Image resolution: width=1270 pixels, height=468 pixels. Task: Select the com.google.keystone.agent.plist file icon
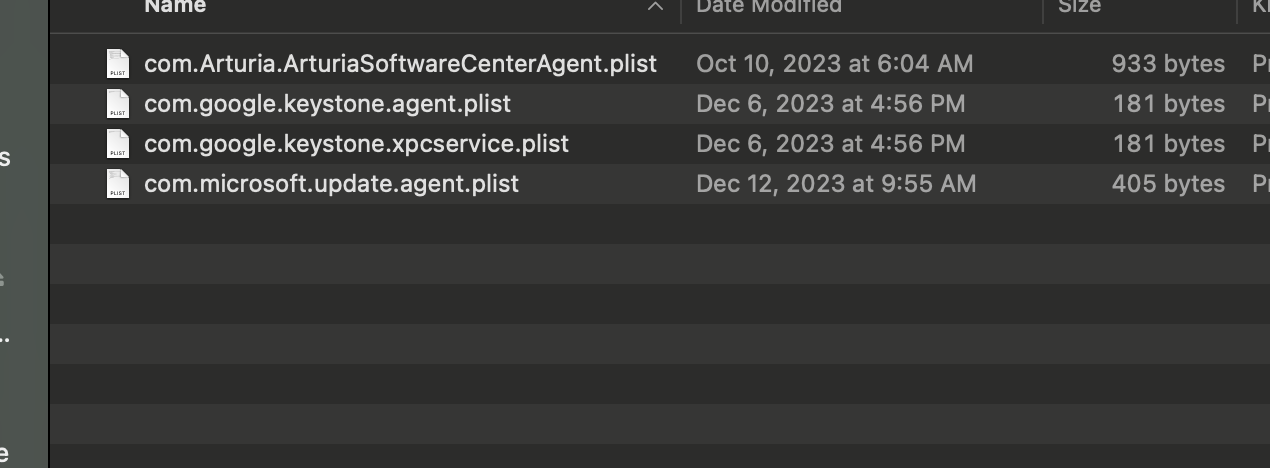click(118, 104)
